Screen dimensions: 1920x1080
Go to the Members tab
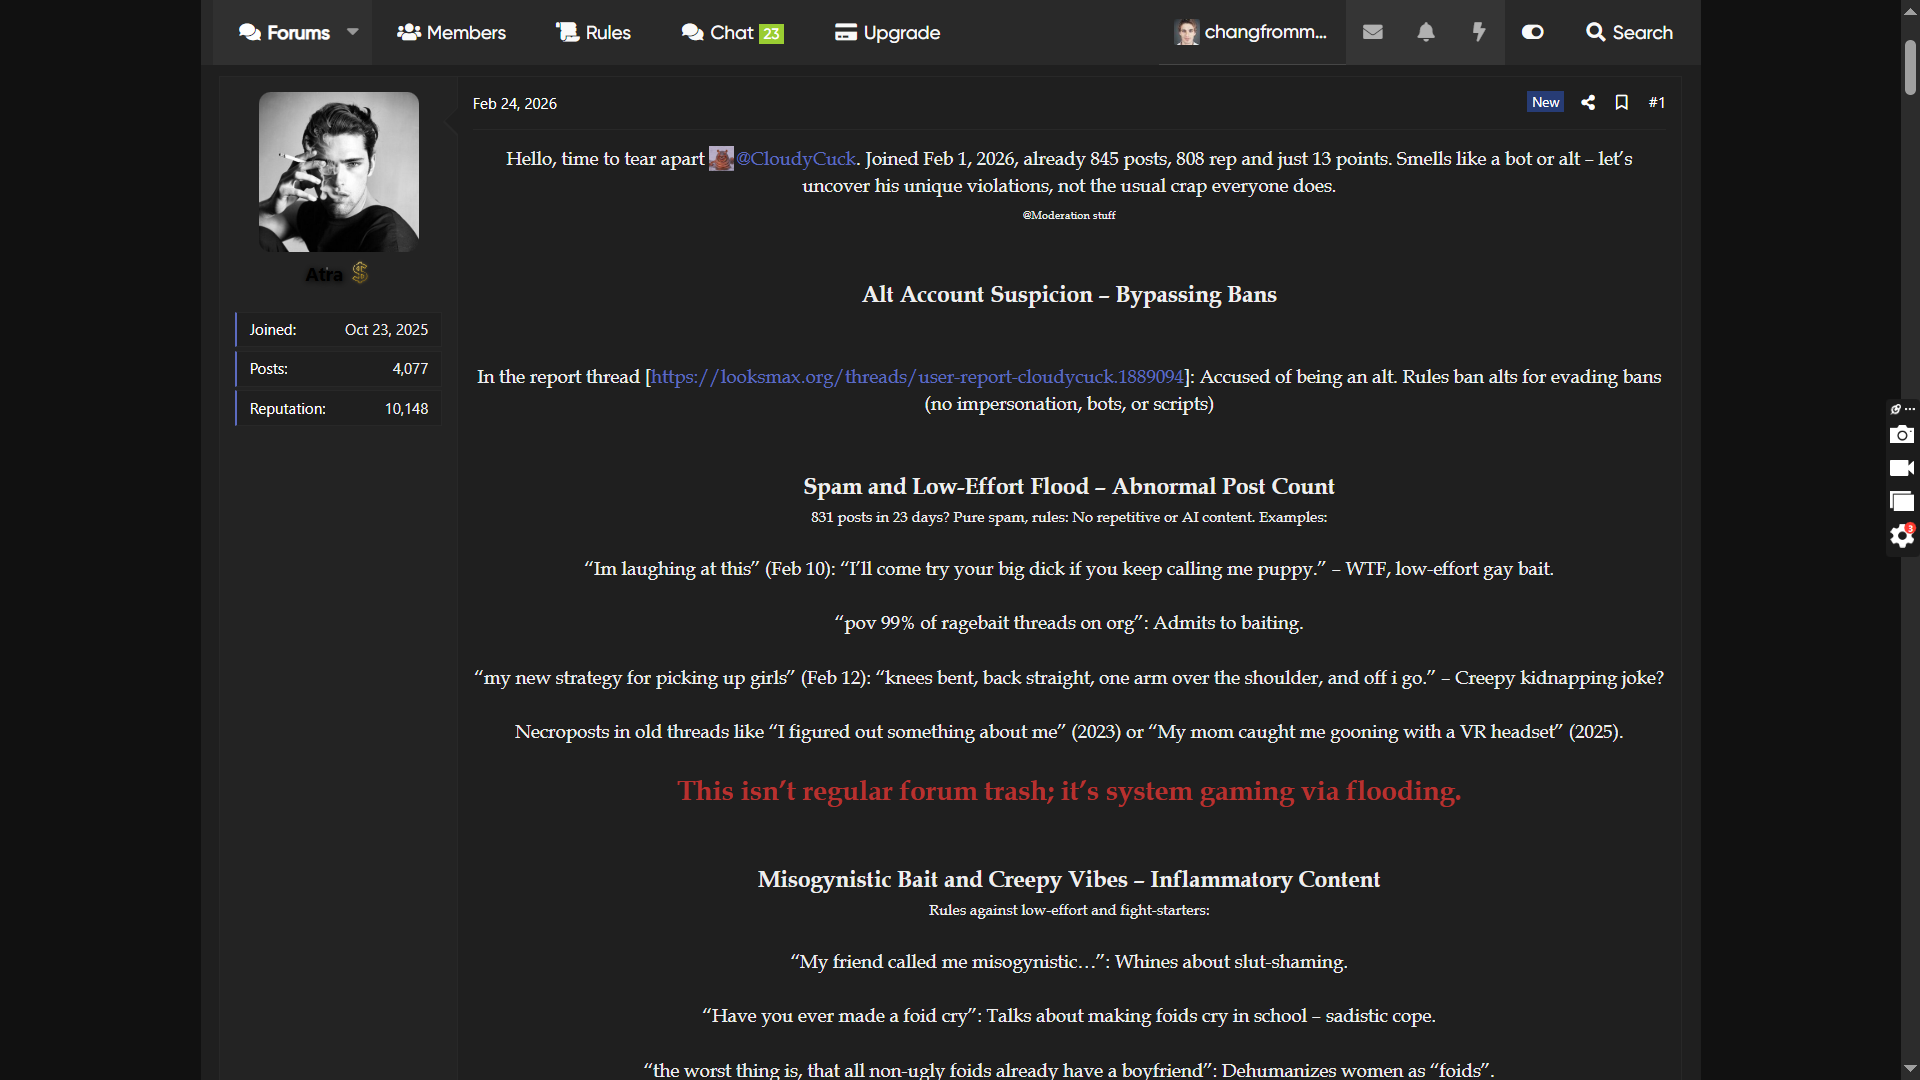pos(451,32)
